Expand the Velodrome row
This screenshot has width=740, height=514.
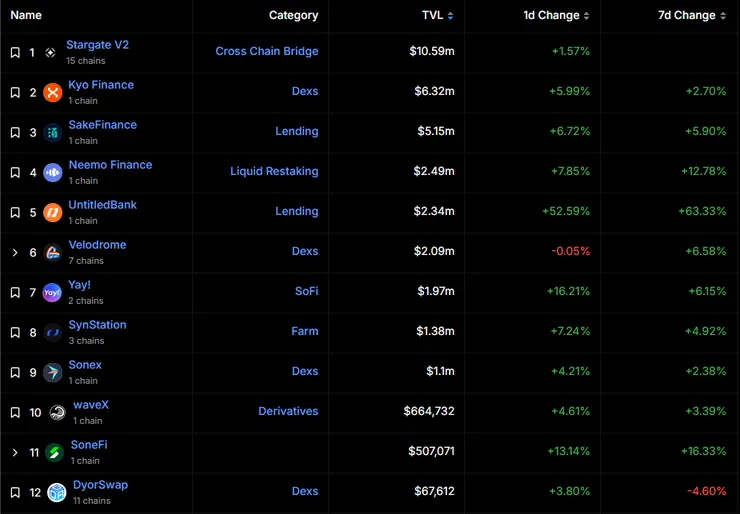point(15,252)
